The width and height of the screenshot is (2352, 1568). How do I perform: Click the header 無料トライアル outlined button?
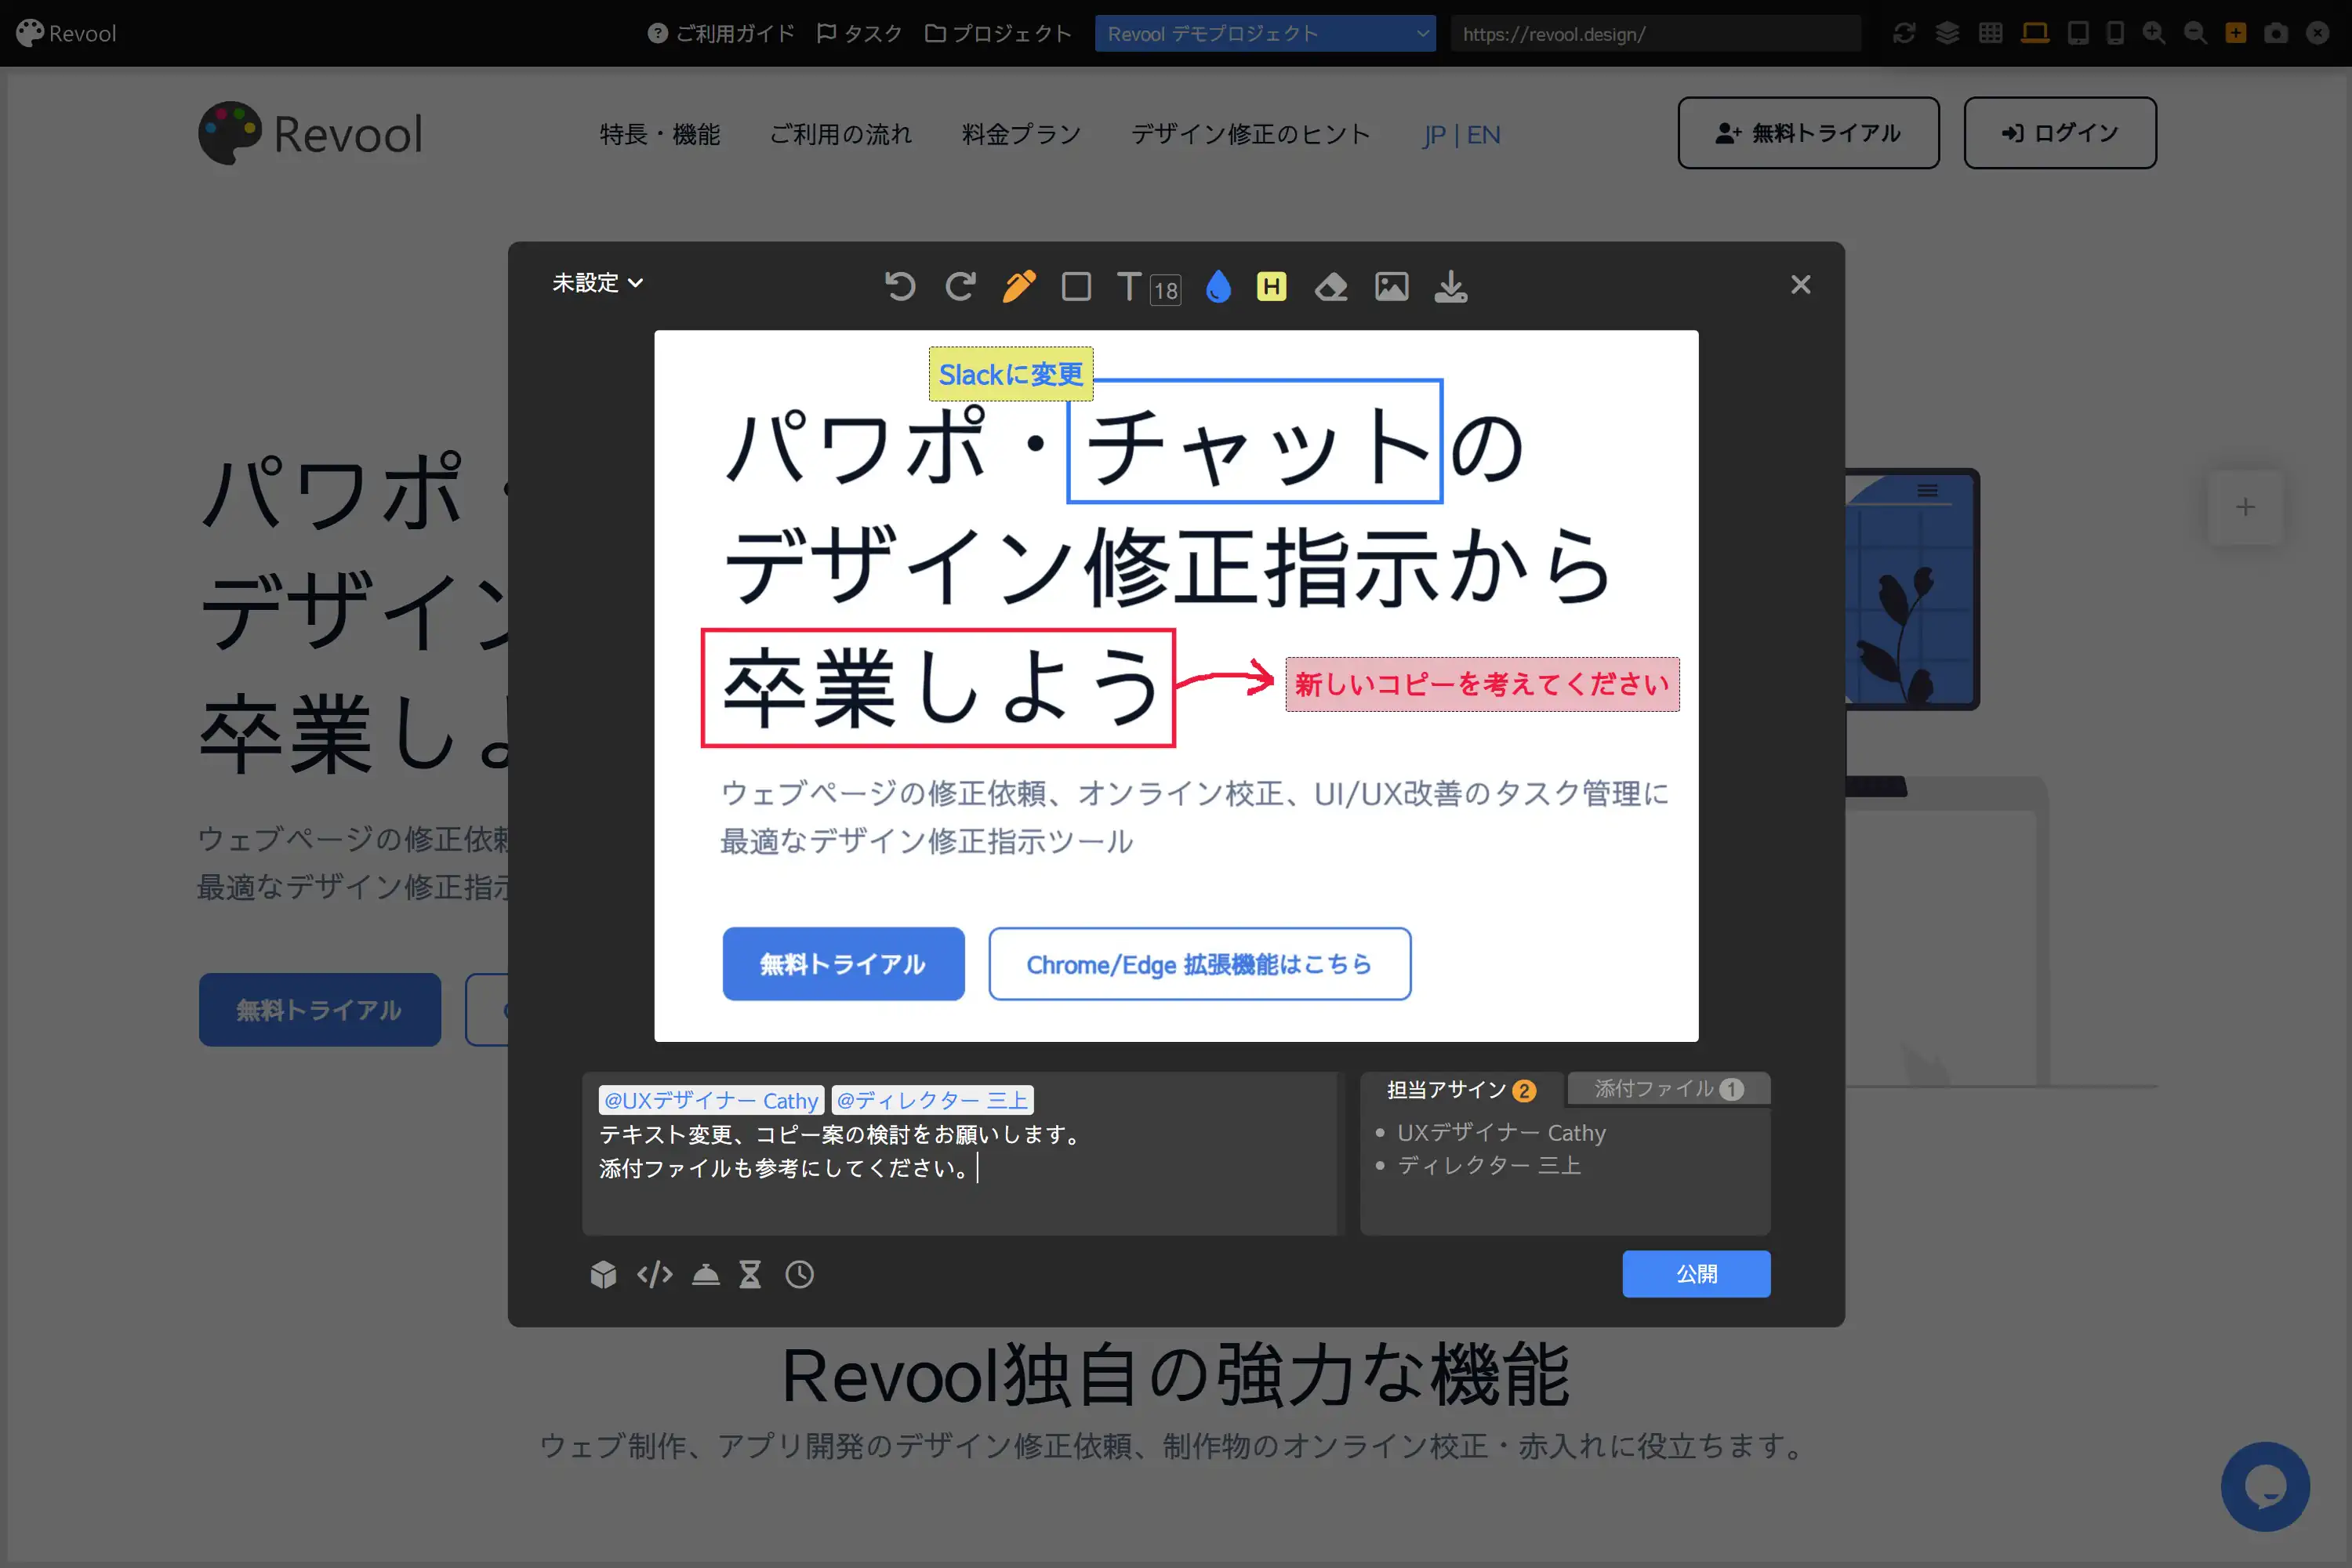pos(1808,133)
